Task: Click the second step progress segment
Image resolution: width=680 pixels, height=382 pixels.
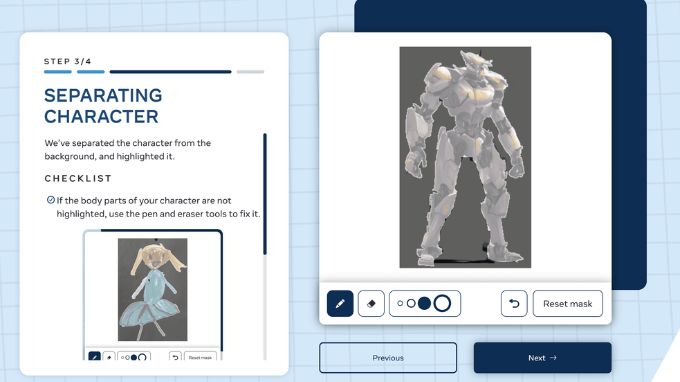Action: point(91,72)
